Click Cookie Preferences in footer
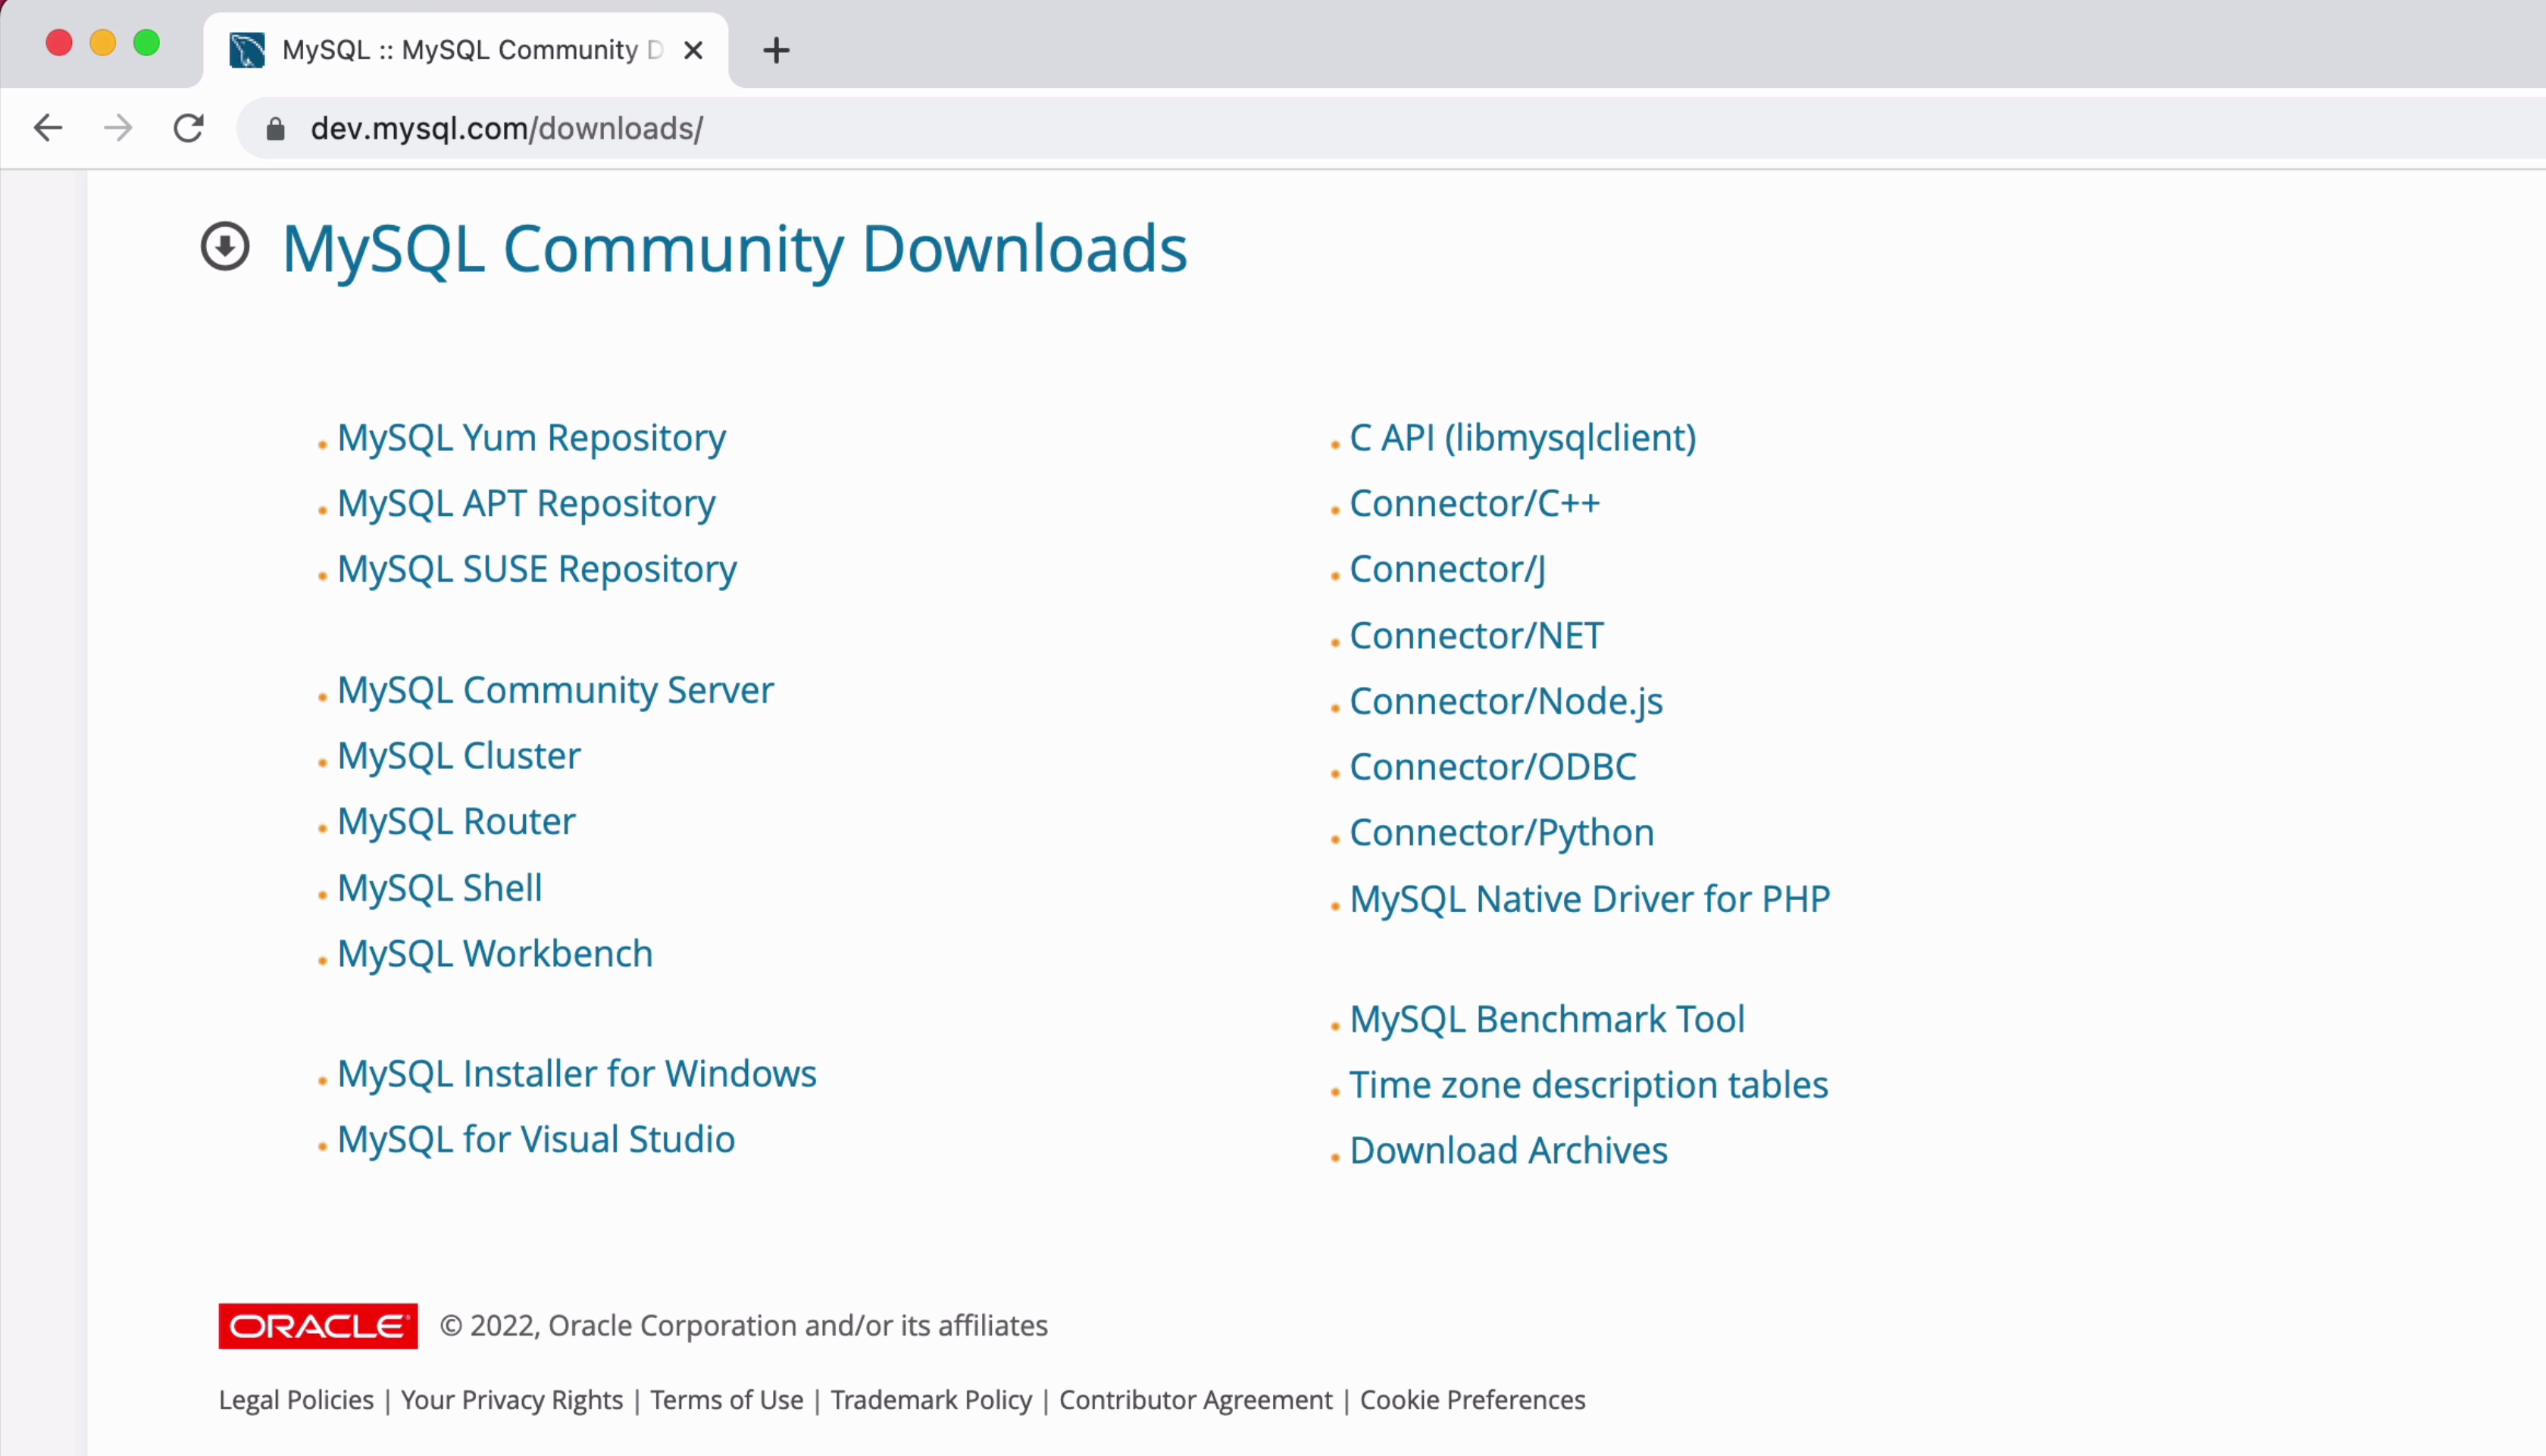Screen dimensions: 2546x1456 tap(1472, 1400)
